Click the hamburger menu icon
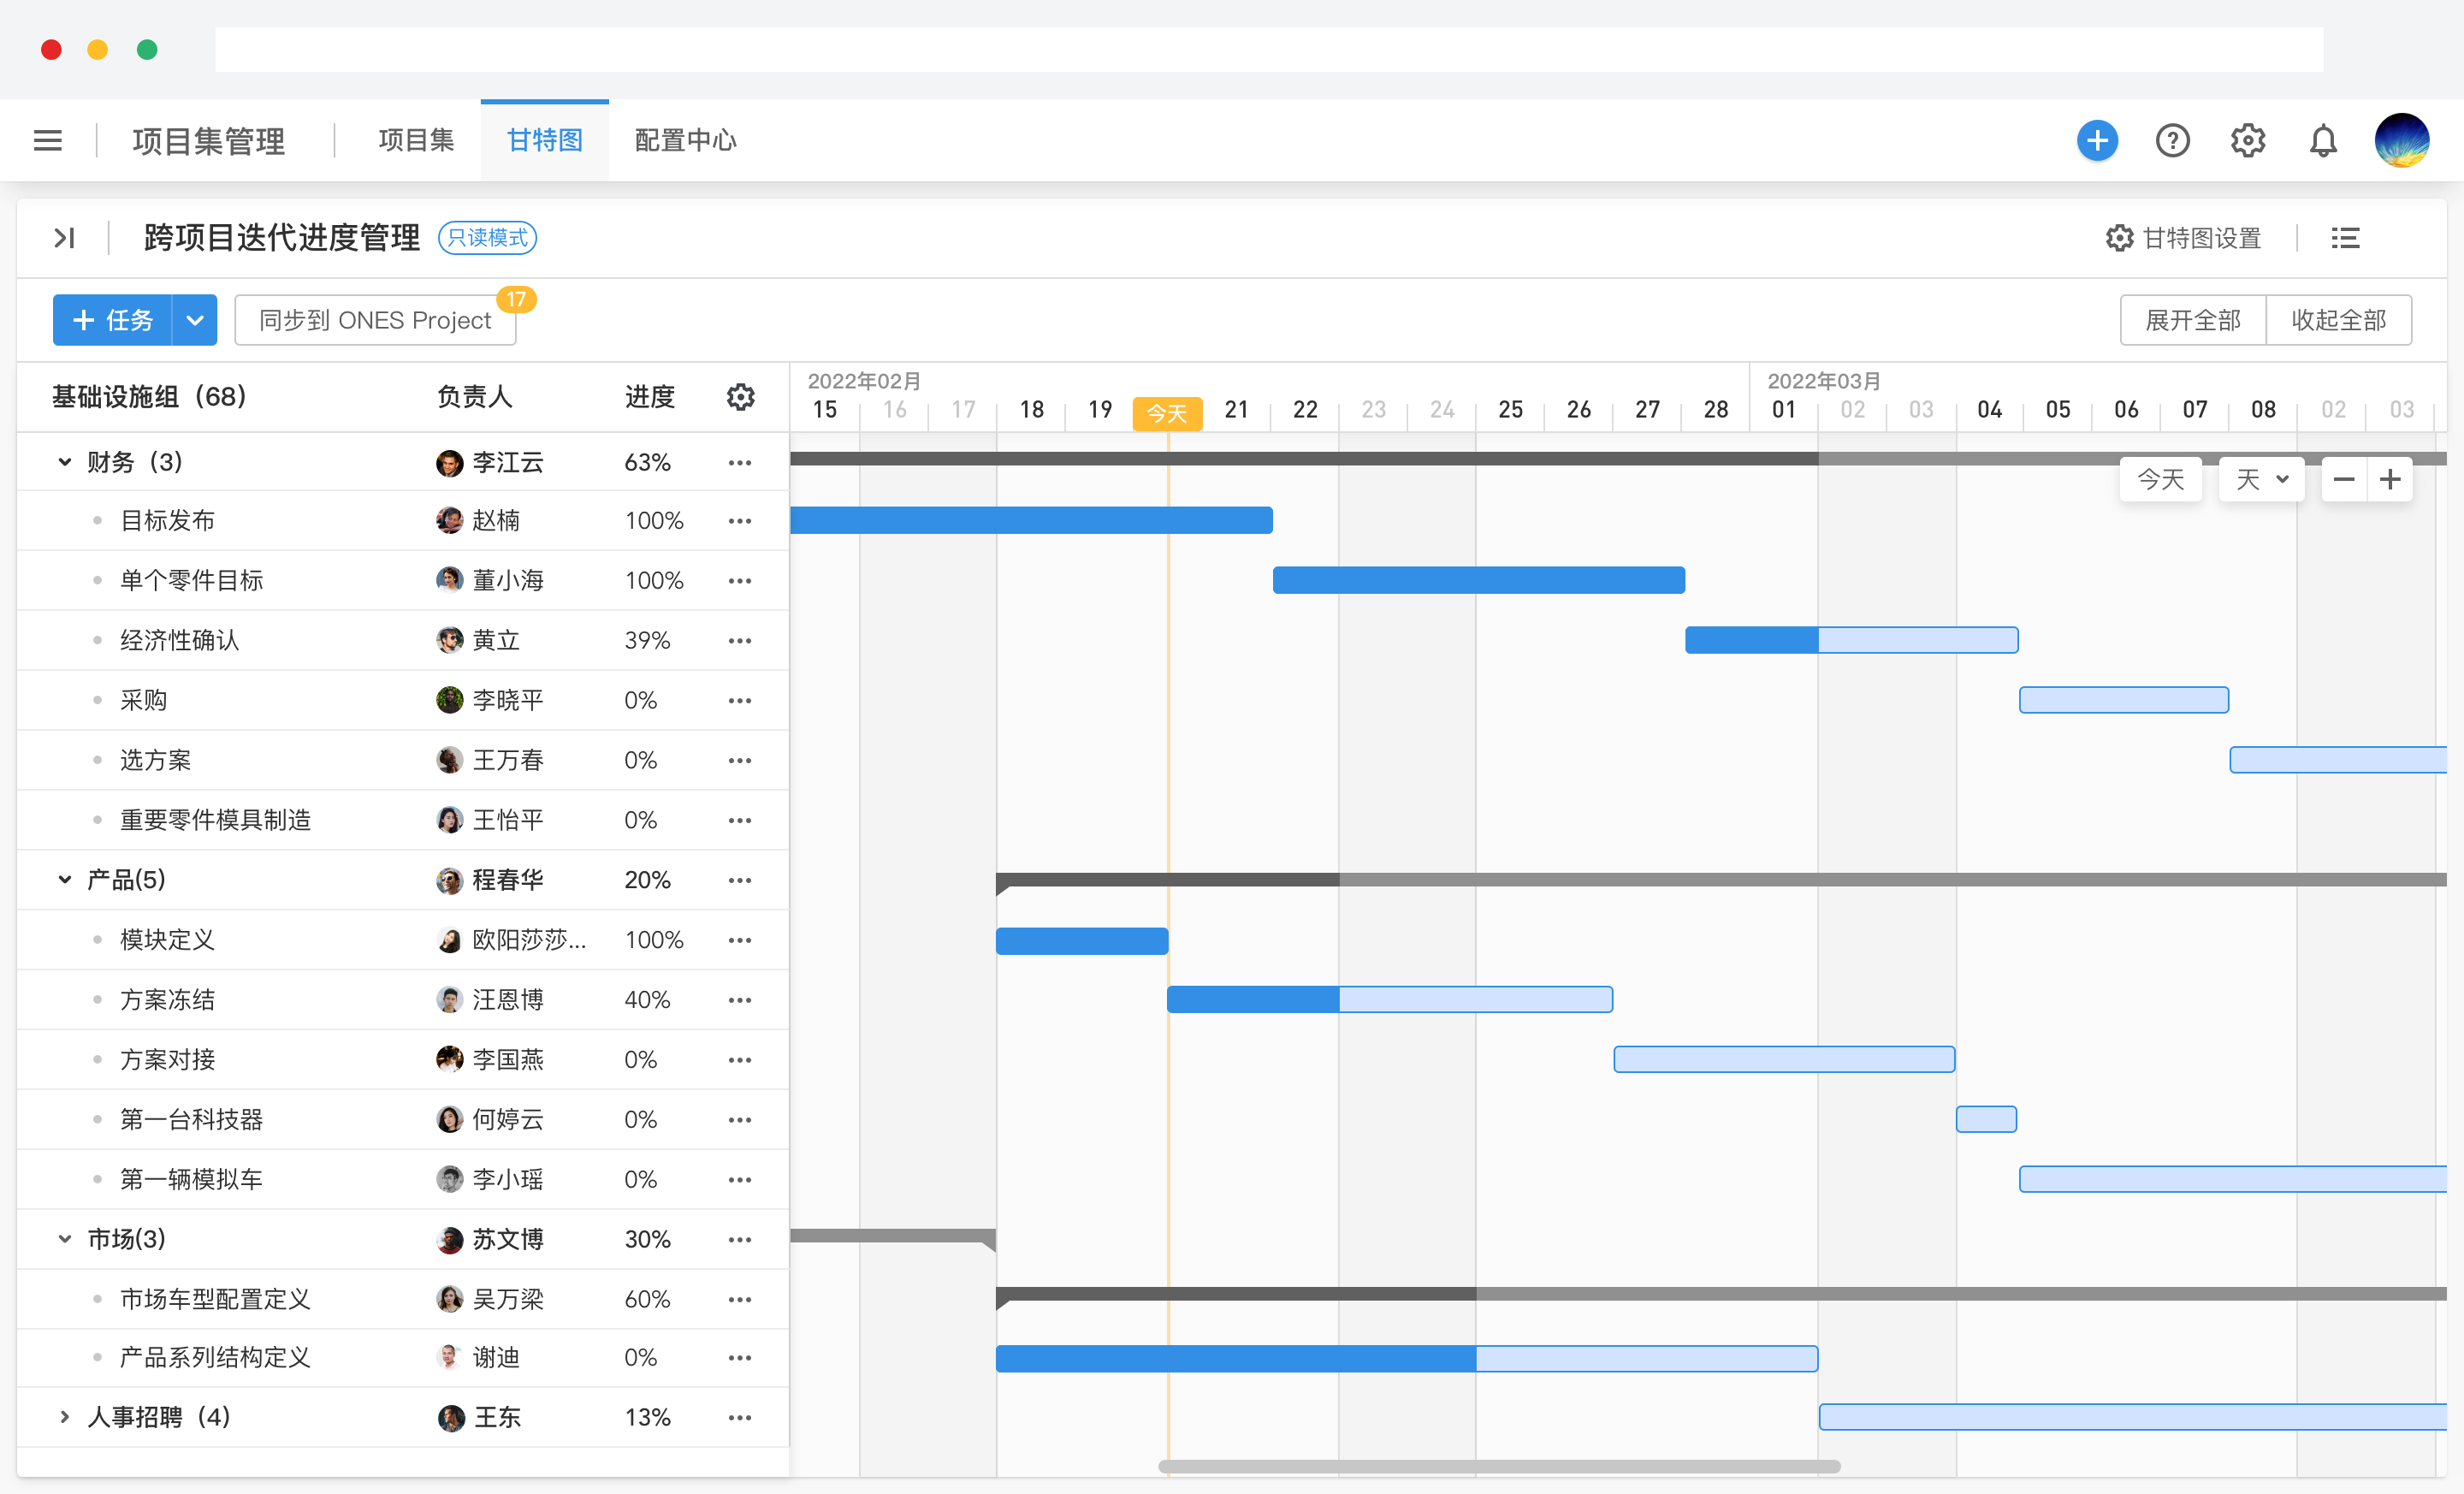The height and width of the screenshot is (1494, 2464). coord(48,140)
